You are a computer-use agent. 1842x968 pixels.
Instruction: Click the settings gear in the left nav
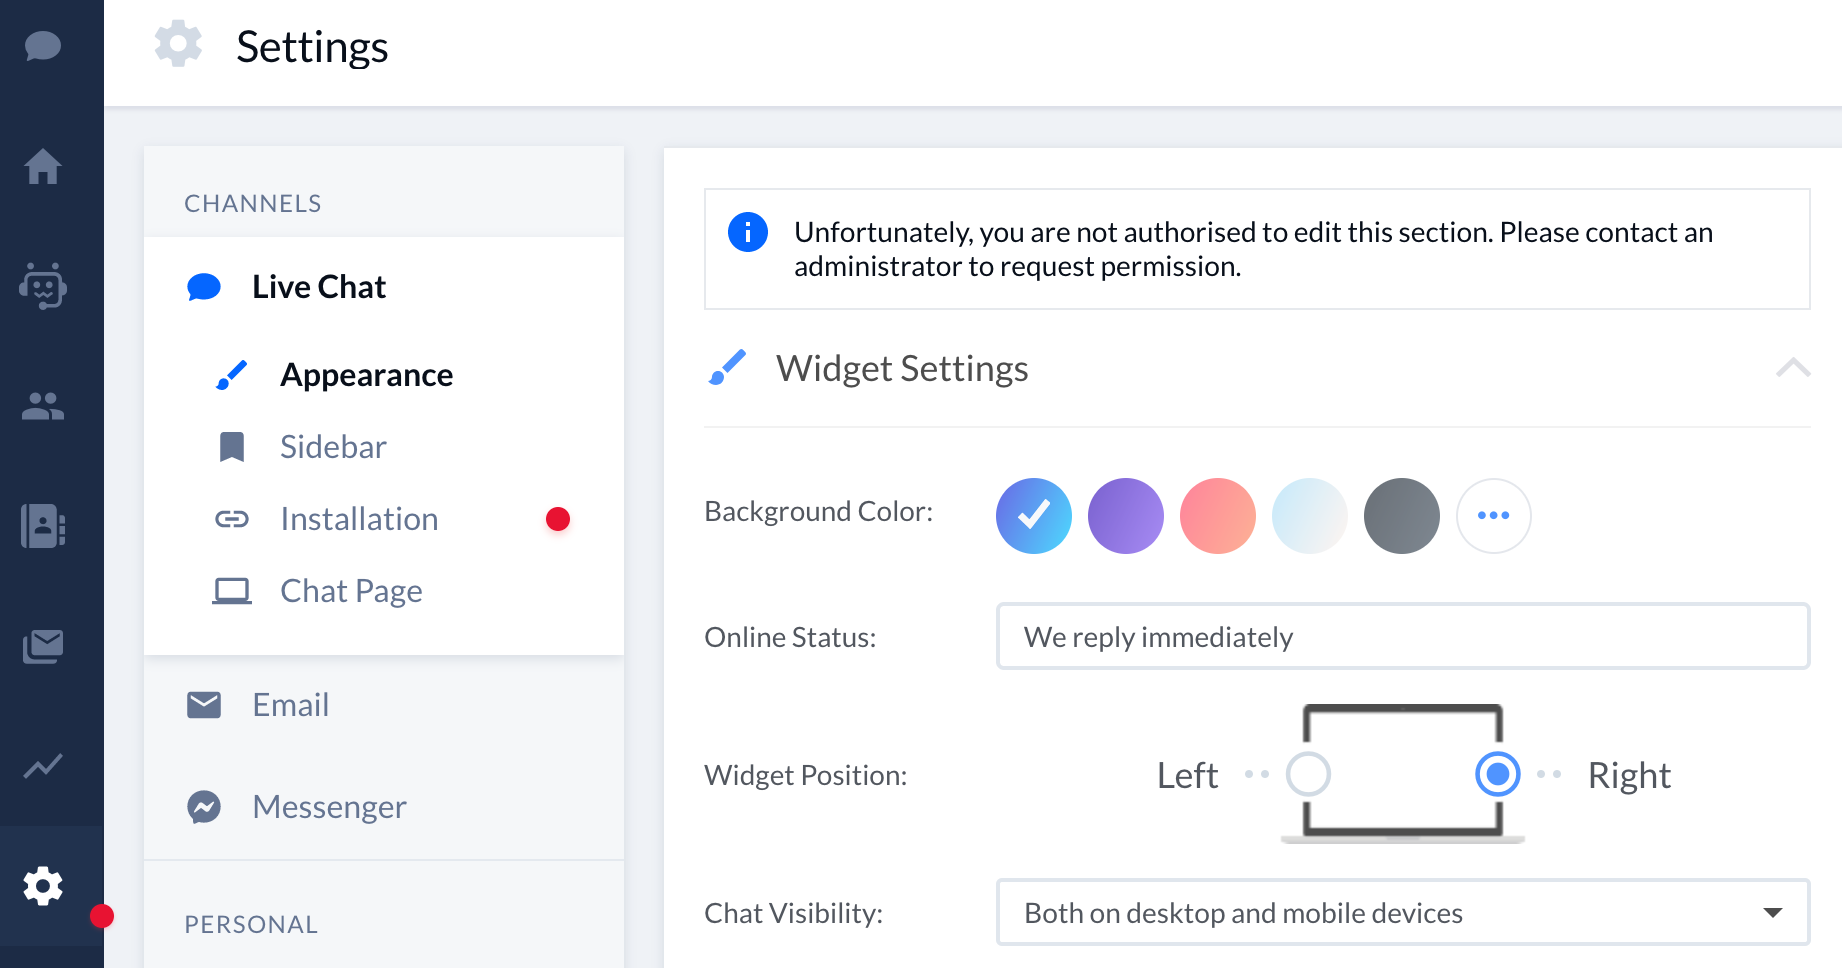(43, 886)
